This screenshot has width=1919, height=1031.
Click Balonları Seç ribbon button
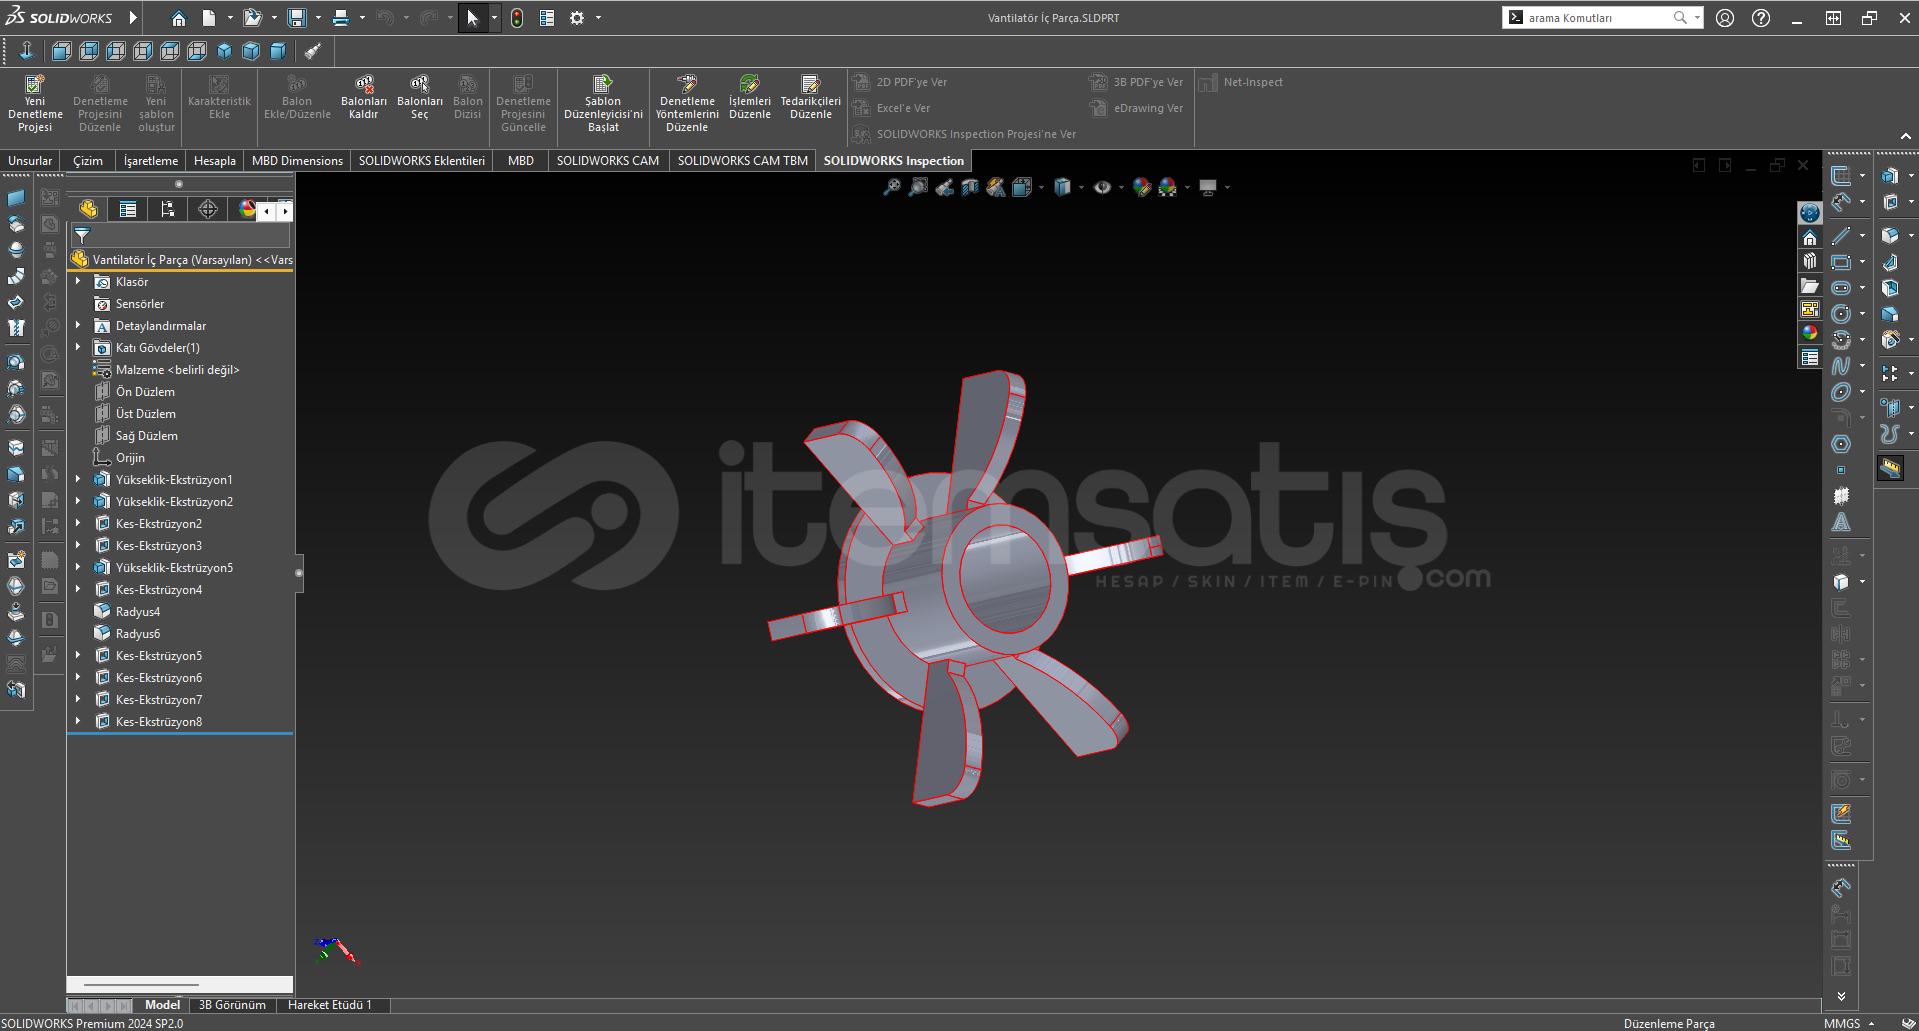(x=420, y=96)
